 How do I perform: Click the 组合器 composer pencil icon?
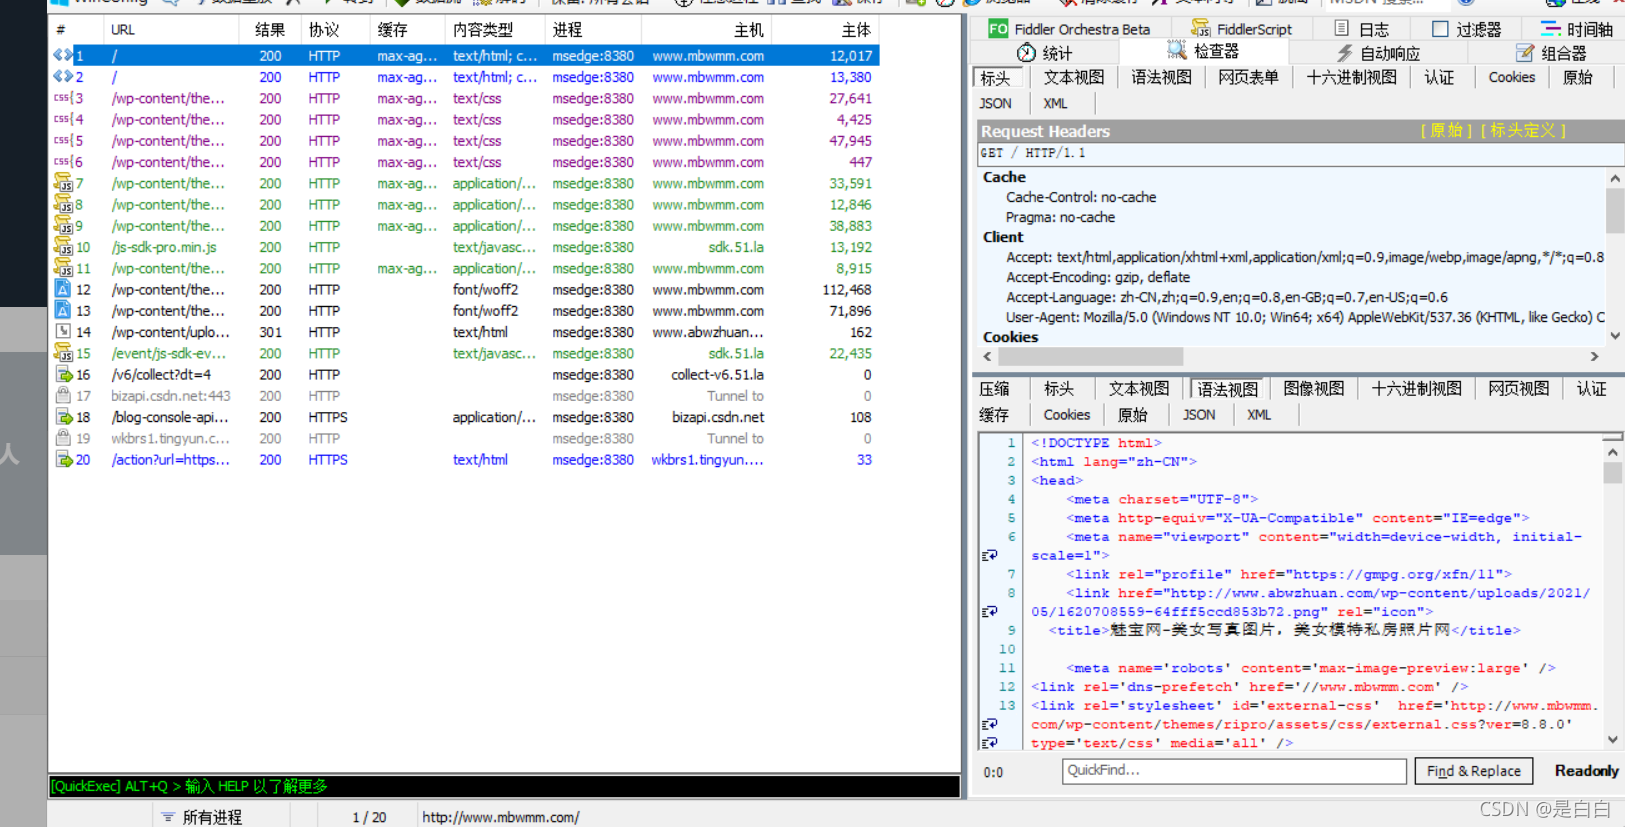point(1525,52)
